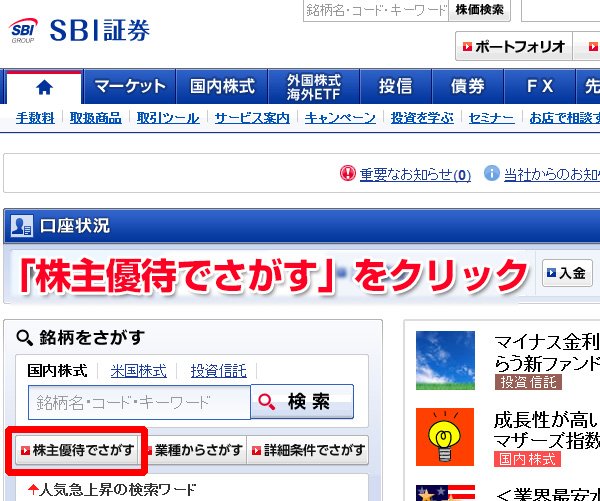Click the セミナー link
The width and height of the screenshot is (600, 501).
pyautogui.click(x=491, y=118)
